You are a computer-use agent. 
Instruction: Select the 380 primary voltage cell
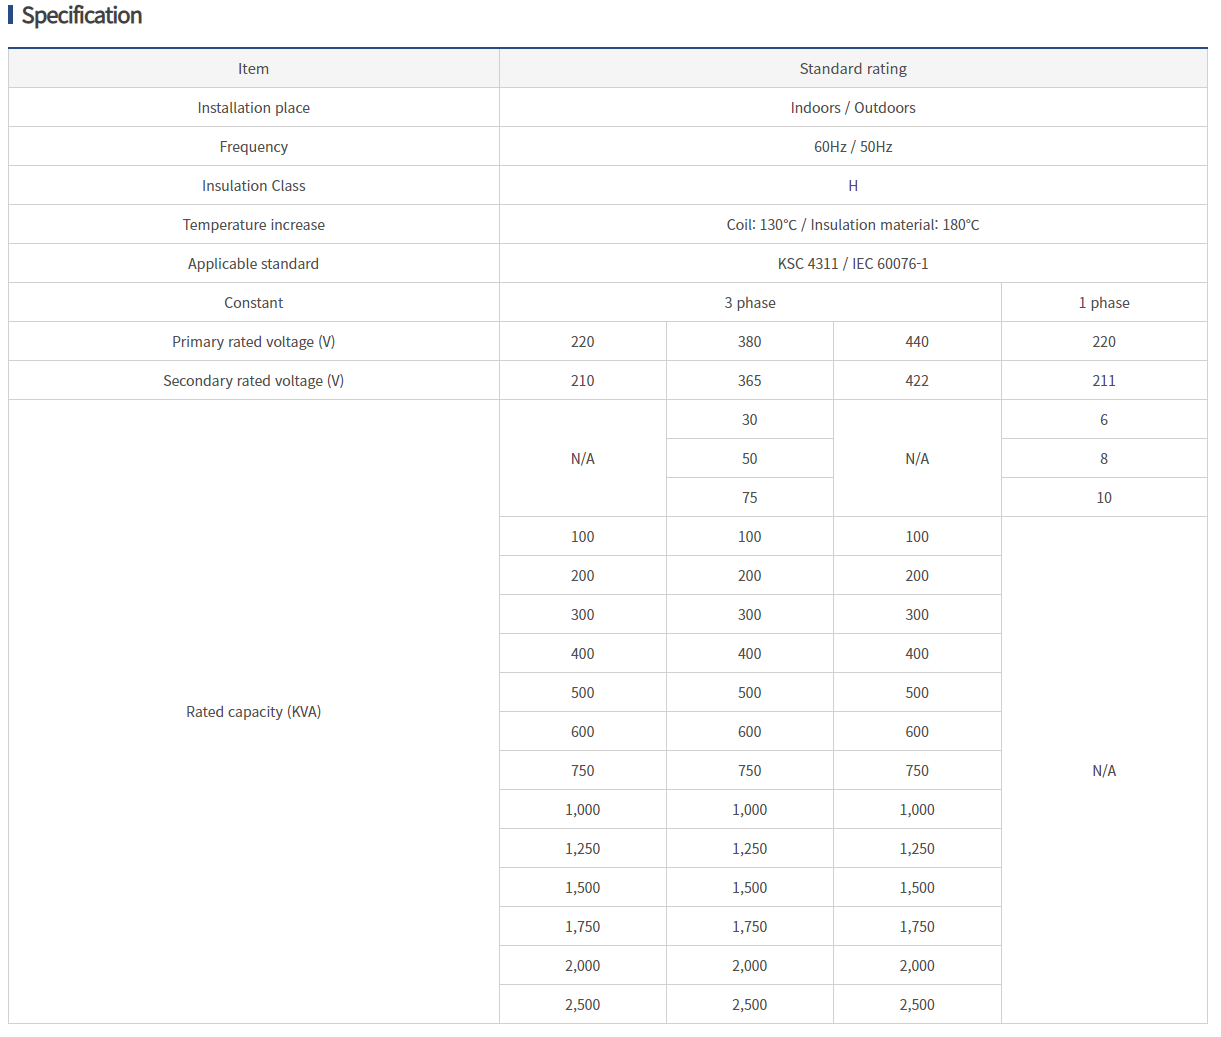[749, 342]
